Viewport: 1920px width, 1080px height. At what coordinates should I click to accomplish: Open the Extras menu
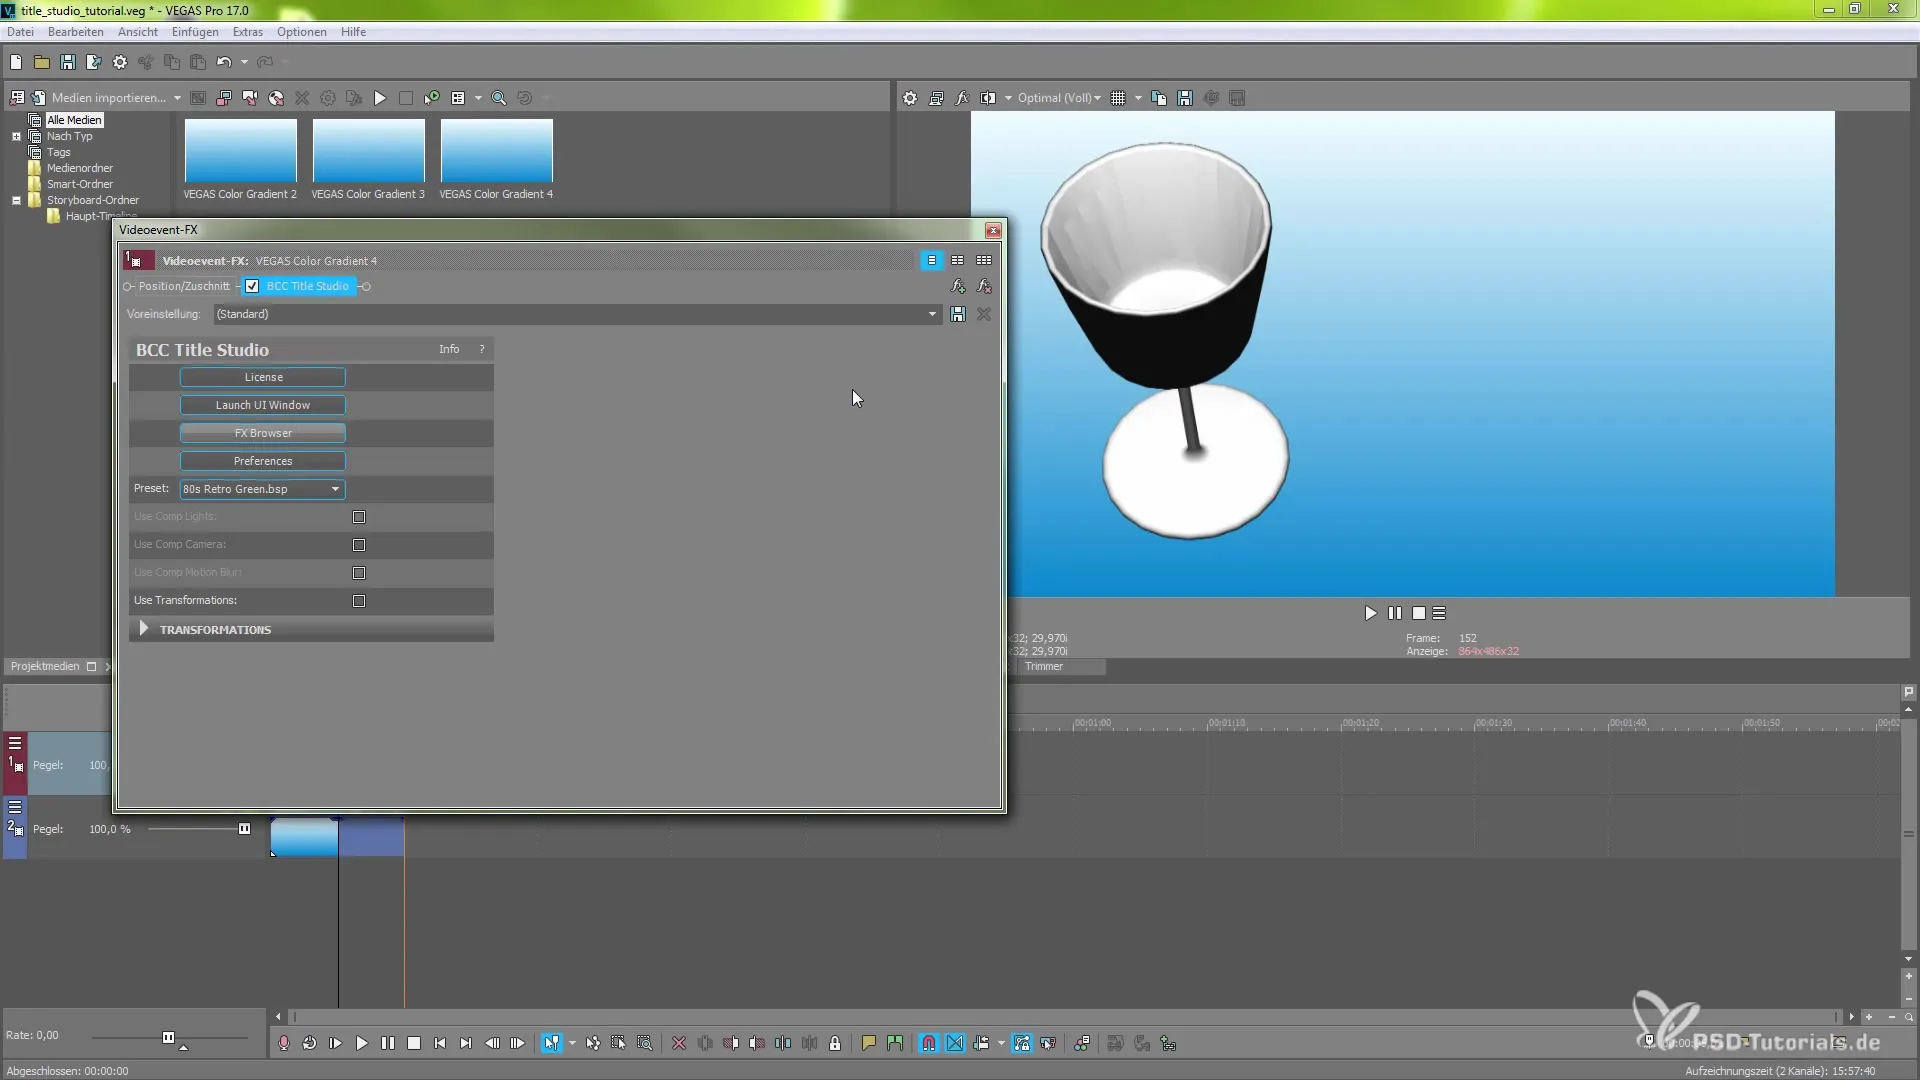248,32
